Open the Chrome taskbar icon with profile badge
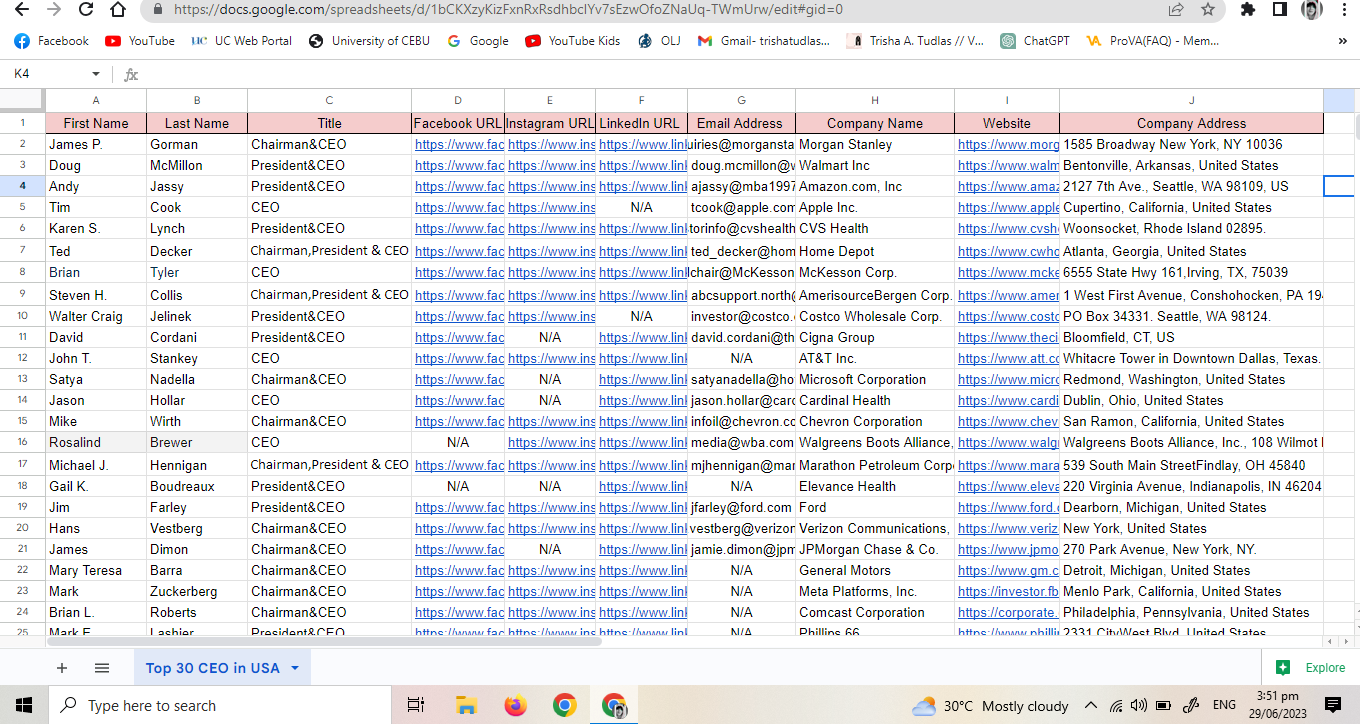This screenshot has height=724, width=1360. click(614, 705)
